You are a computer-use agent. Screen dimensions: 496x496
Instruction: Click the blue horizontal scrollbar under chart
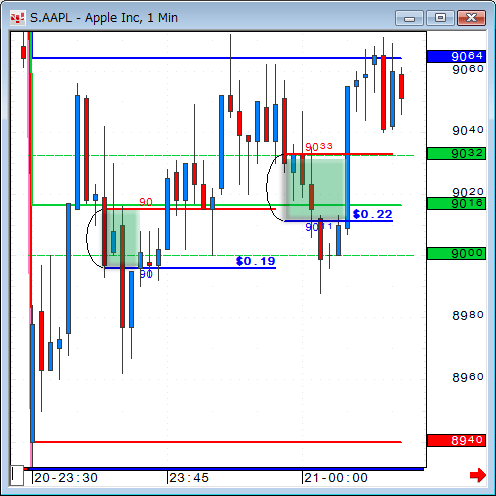pyautogui.click(x=225, y=469)
